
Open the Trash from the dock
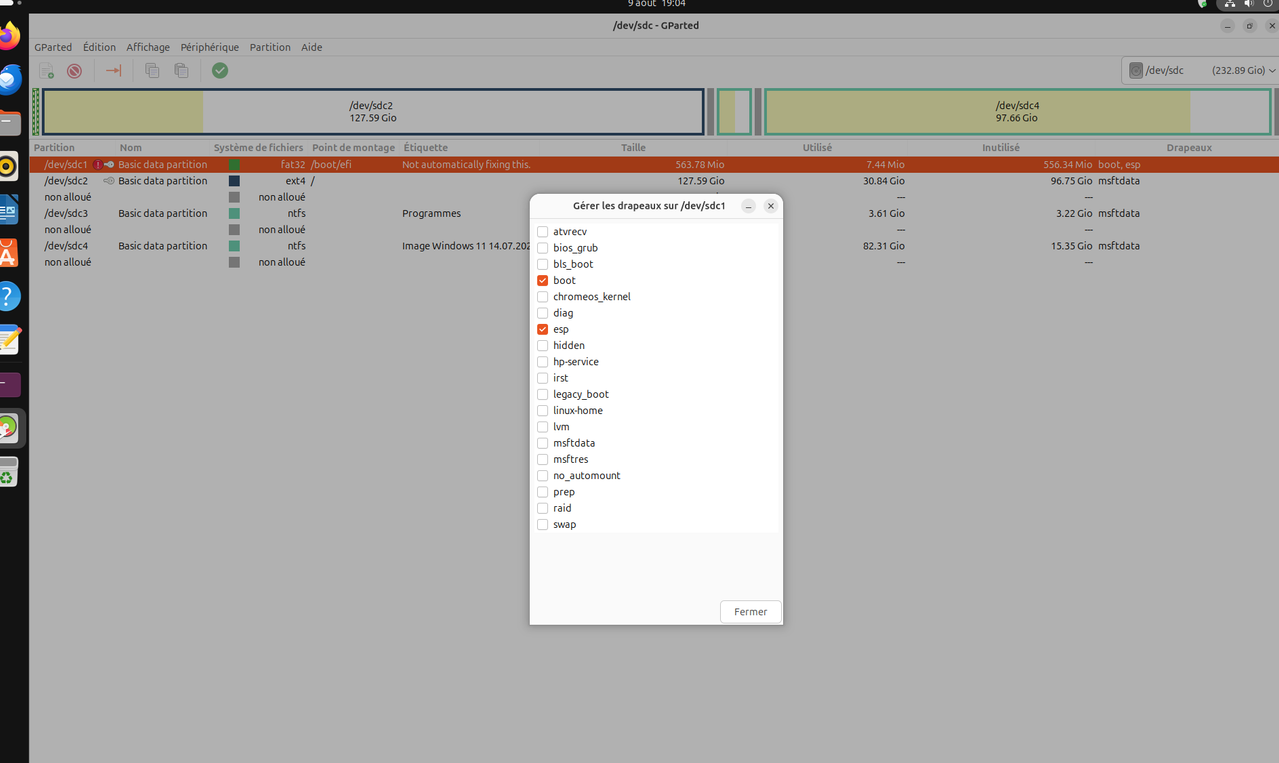pos(7,472)
